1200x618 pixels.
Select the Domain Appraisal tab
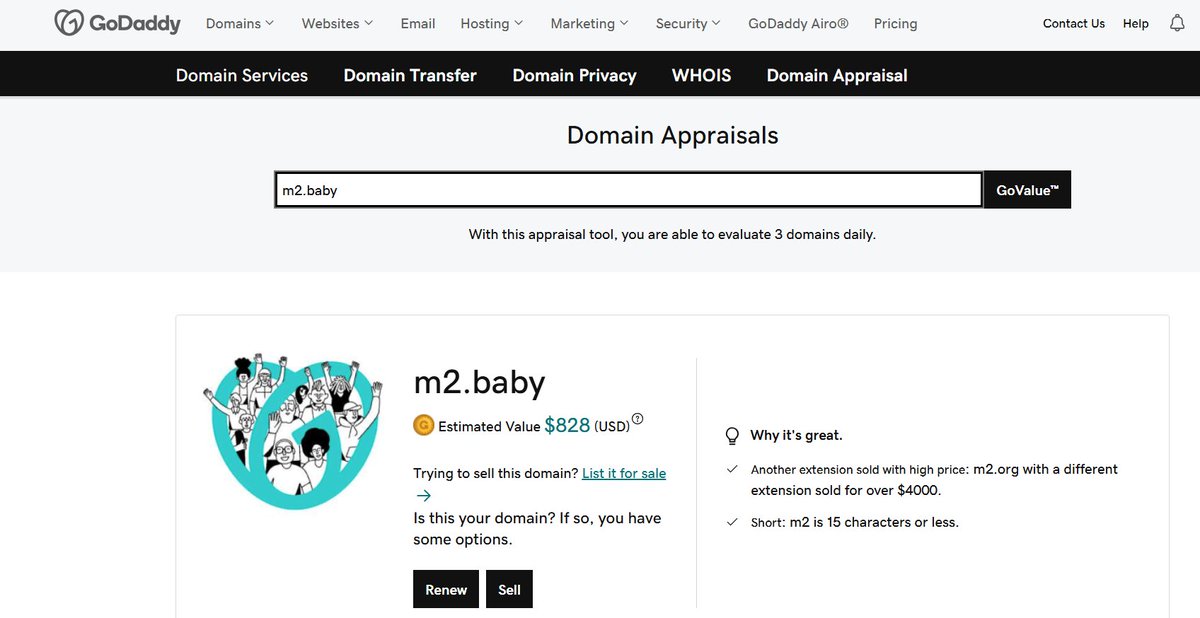click(837, 75)
